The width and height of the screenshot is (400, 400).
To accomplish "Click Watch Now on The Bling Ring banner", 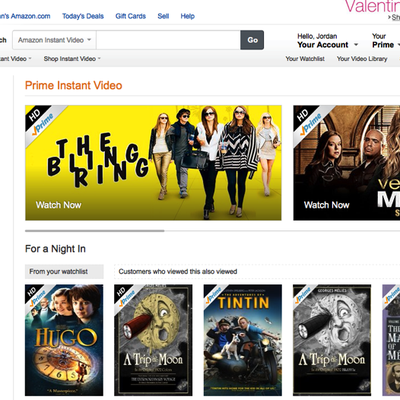I will 59,205.
